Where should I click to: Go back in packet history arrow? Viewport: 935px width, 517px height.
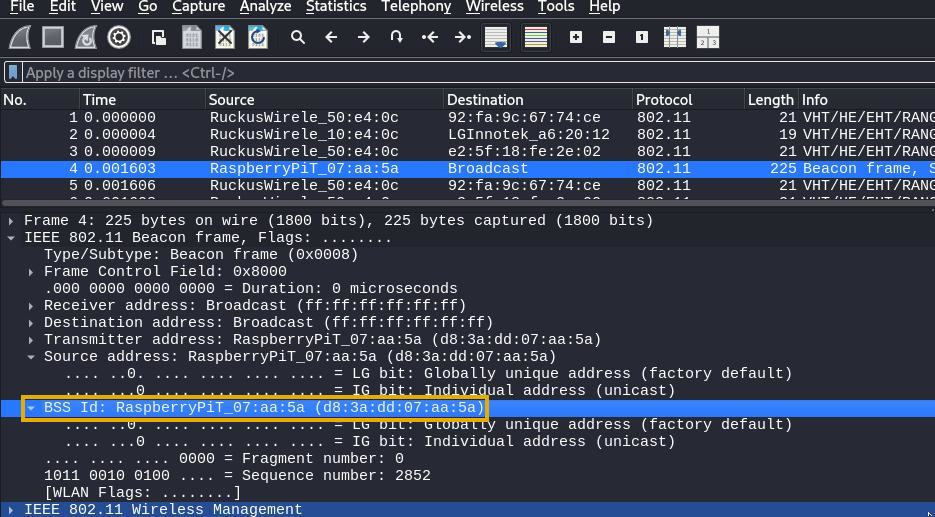[331, 38]
